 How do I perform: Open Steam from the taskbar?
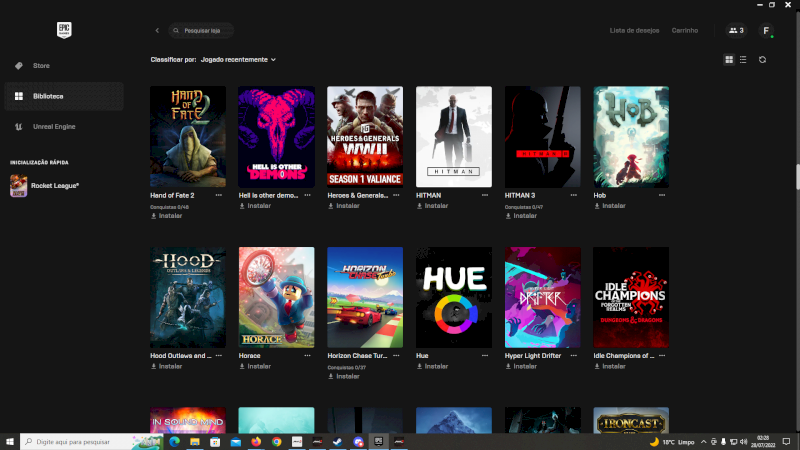pyautogui.click(x=338, y=442)
